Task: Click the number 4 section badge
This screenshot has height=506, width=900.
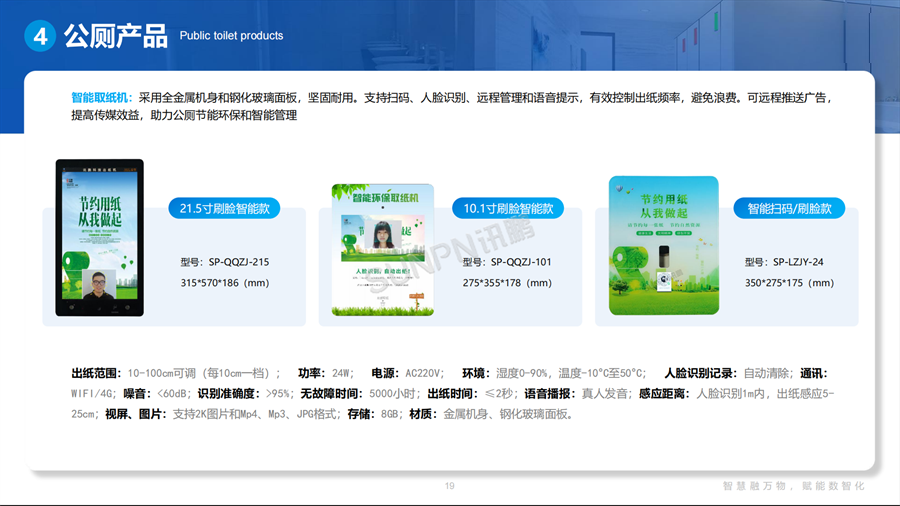Action: tap(40, 36)
